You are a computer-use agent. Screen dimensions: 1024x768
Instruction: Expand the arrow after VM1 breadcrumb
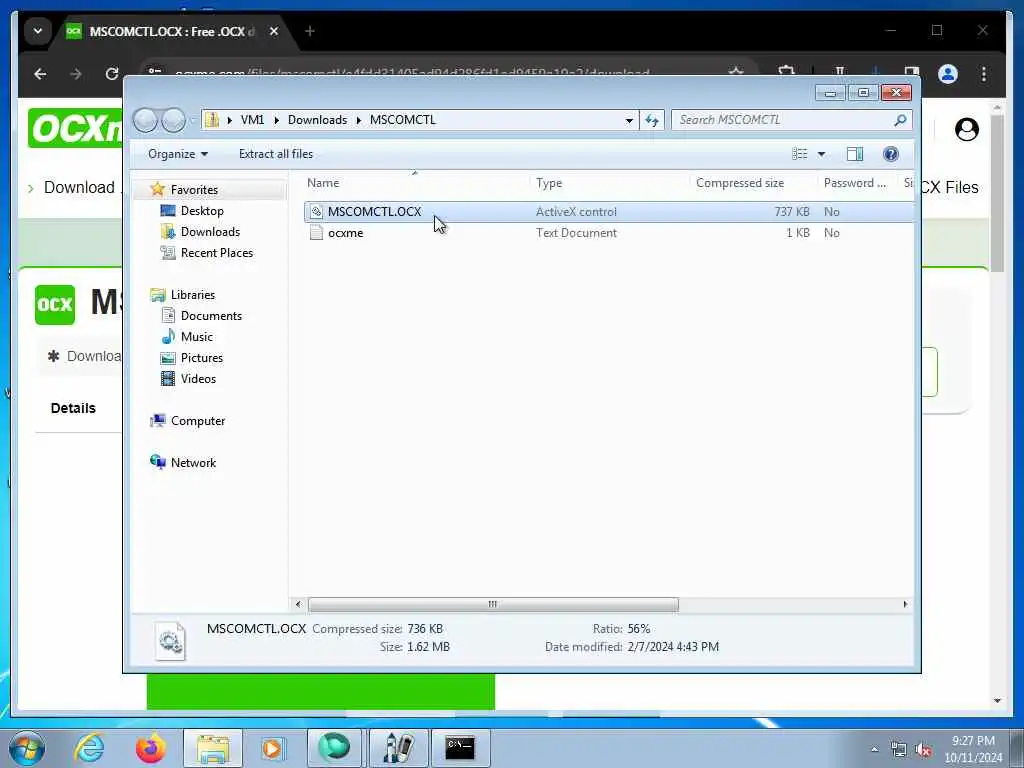tap(276, 120)
